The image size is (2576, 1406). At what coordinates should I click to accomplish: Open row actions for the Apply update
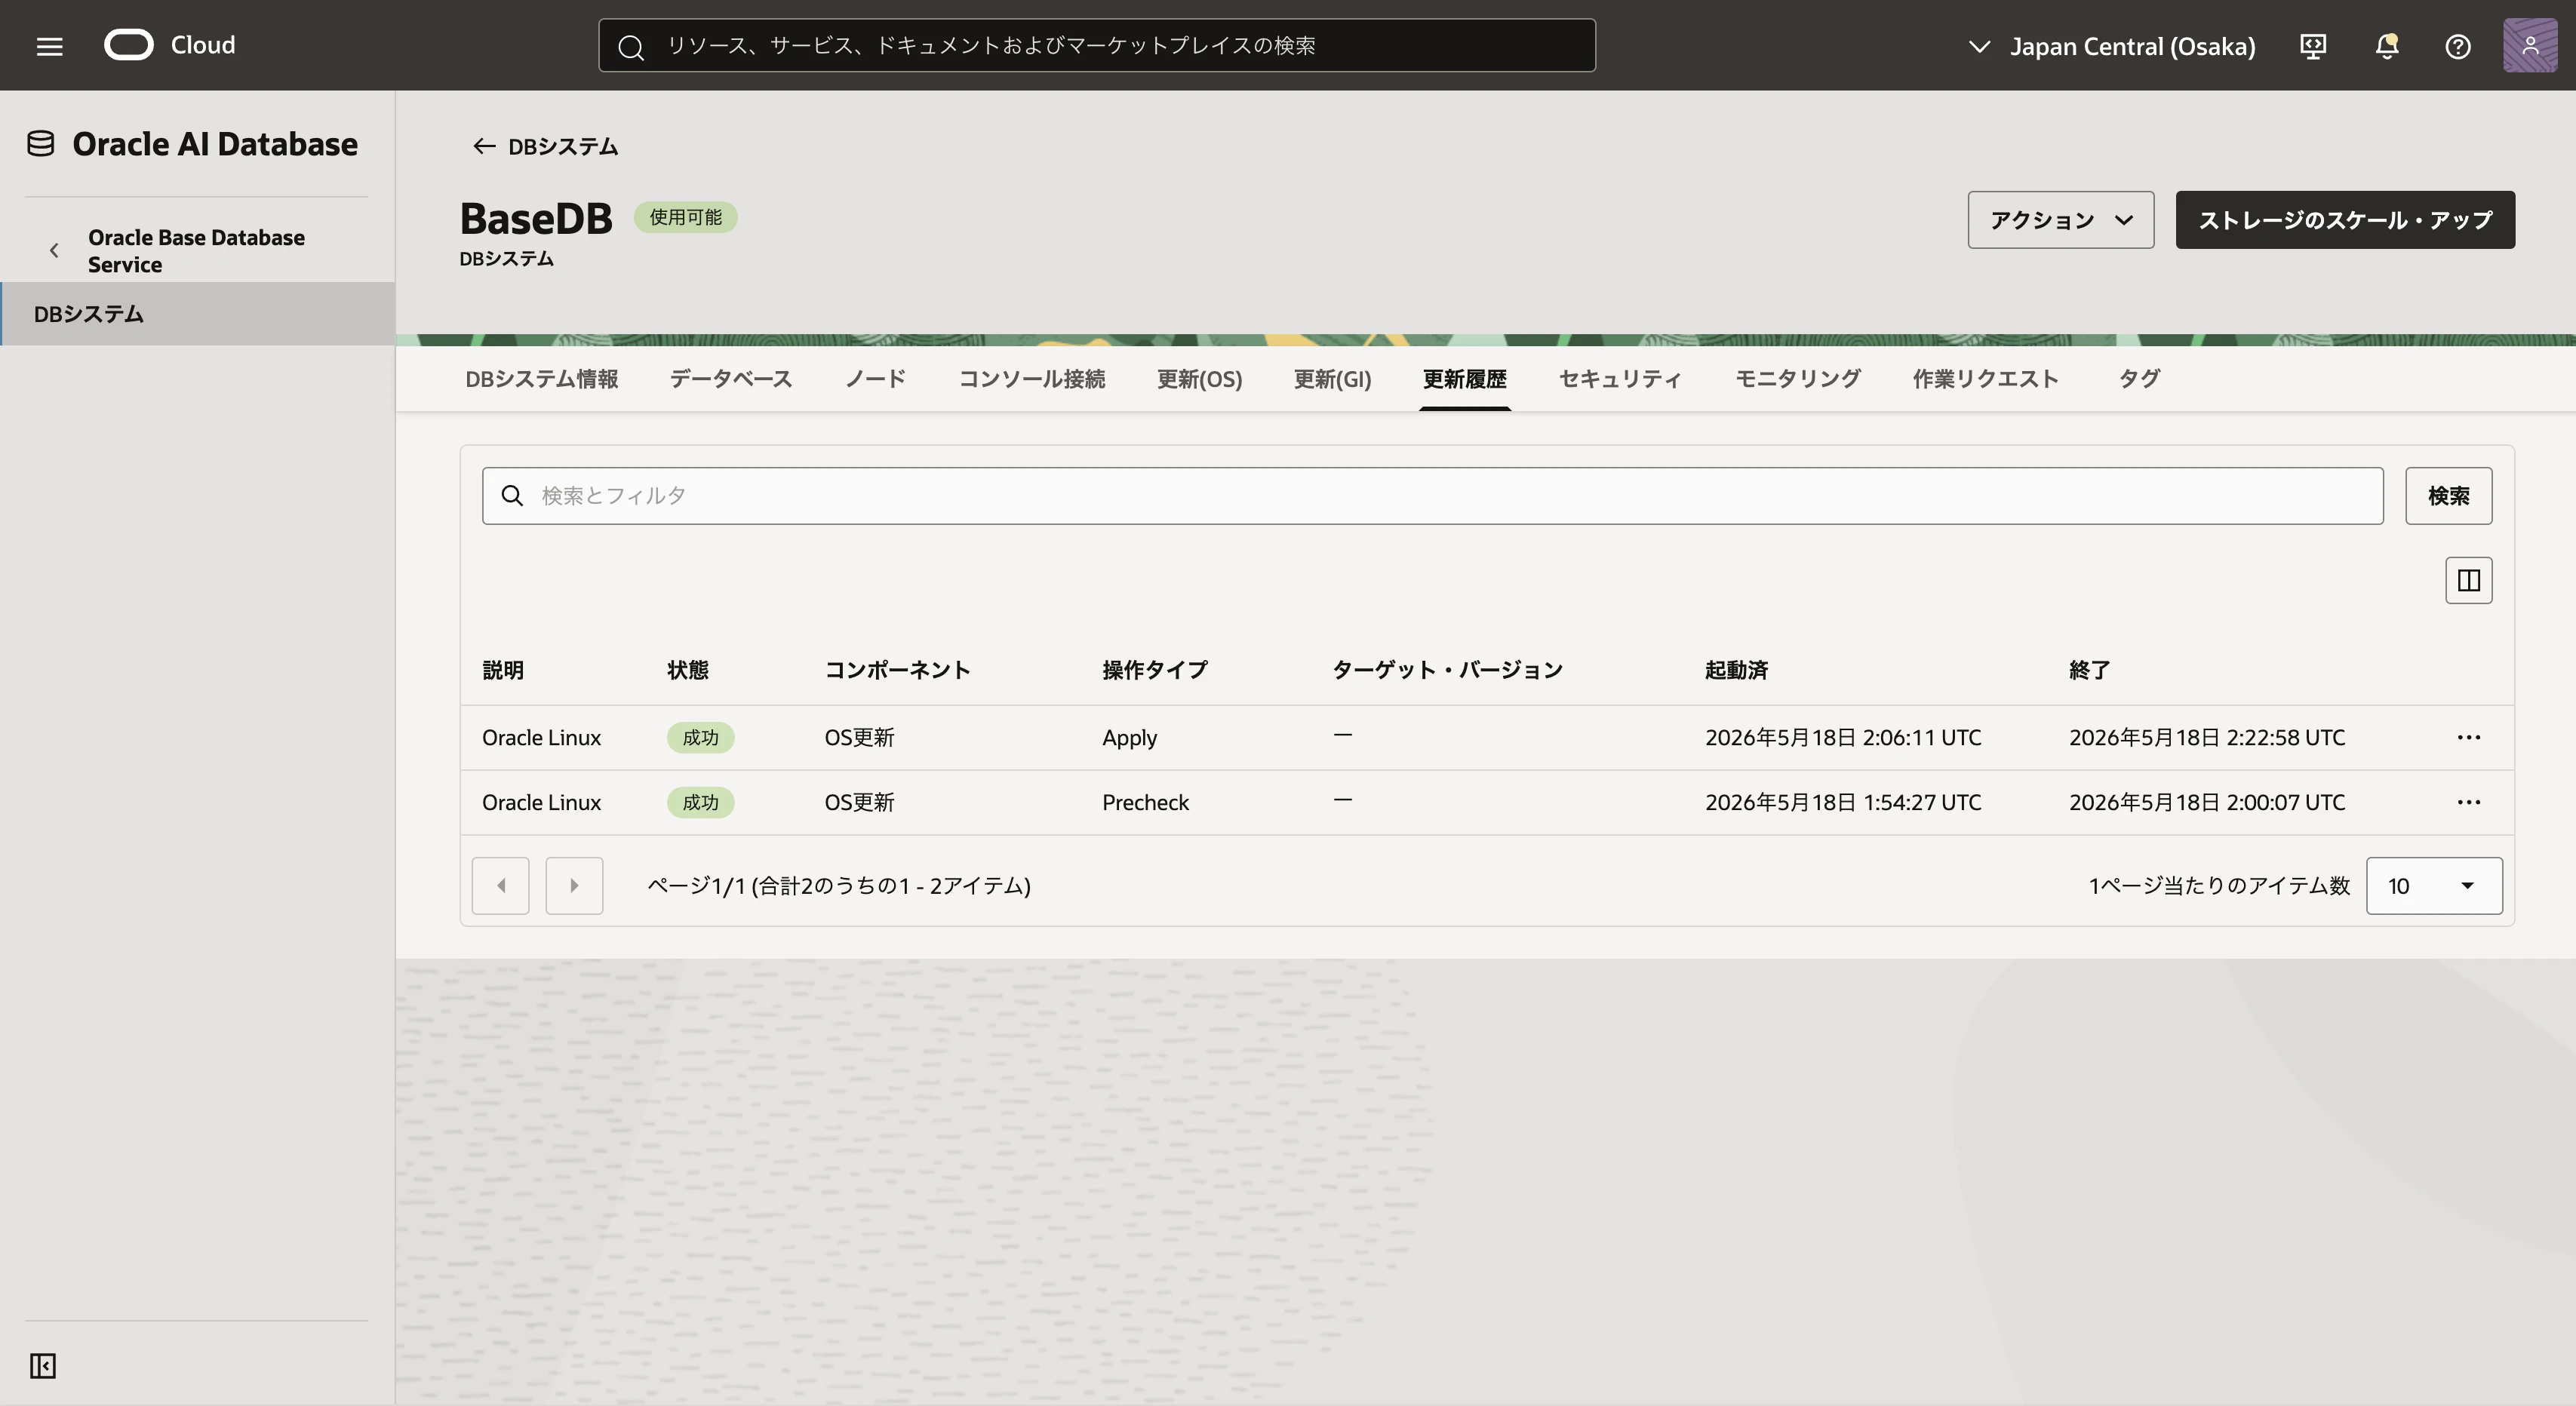coord(2469,738)
